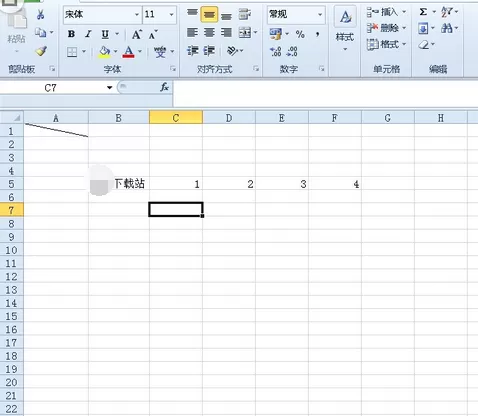This screenshot has width=478, height=416.
Task: Click the Name Box showing C7
Action: coord(53,88)
